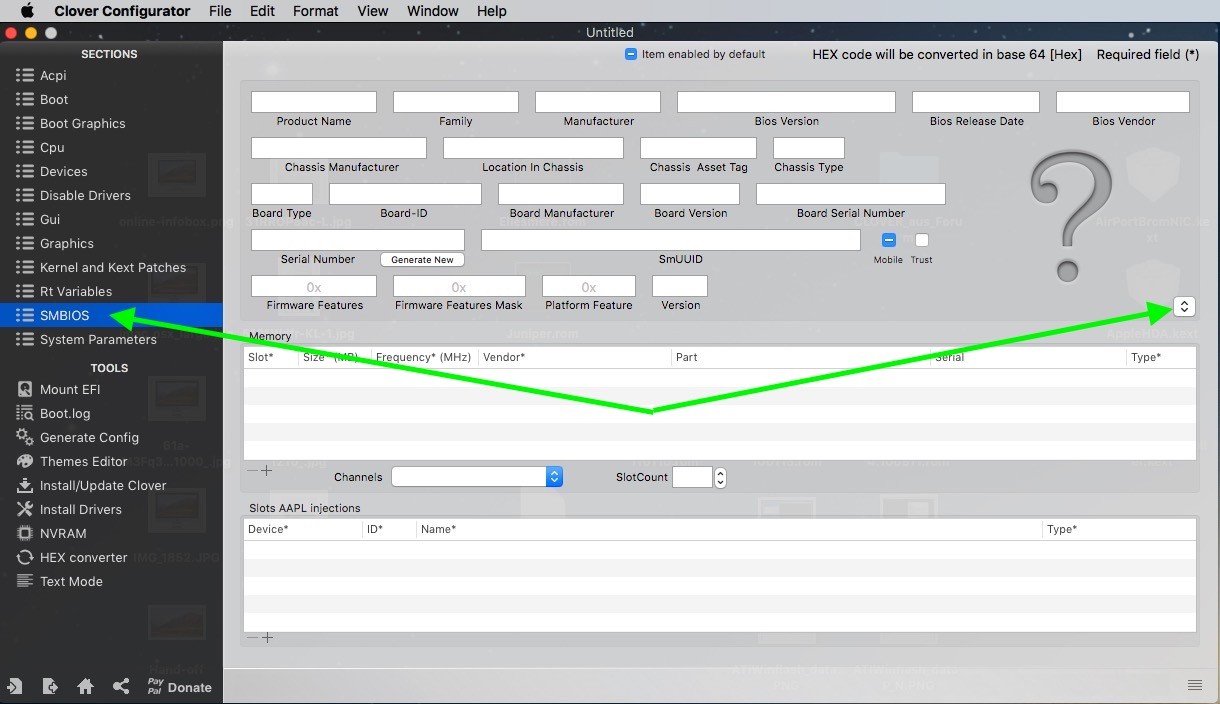The image size is (1220, 704).
Task: Click the Firmware Features field
Action: (314, 286)
